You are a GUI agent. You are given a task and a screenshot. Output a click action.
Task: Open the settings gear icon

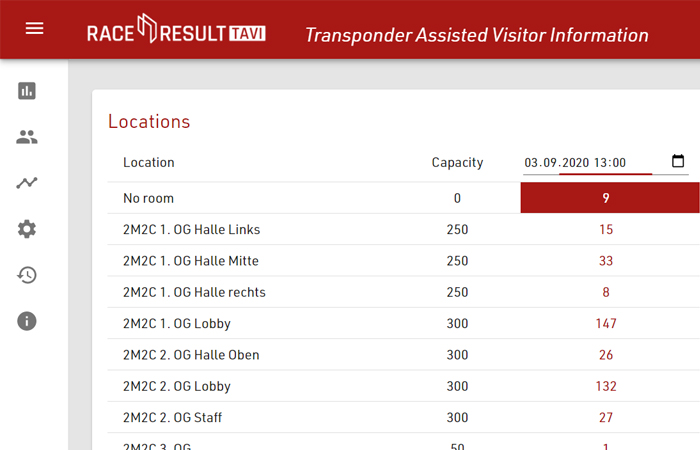(27, 229)
